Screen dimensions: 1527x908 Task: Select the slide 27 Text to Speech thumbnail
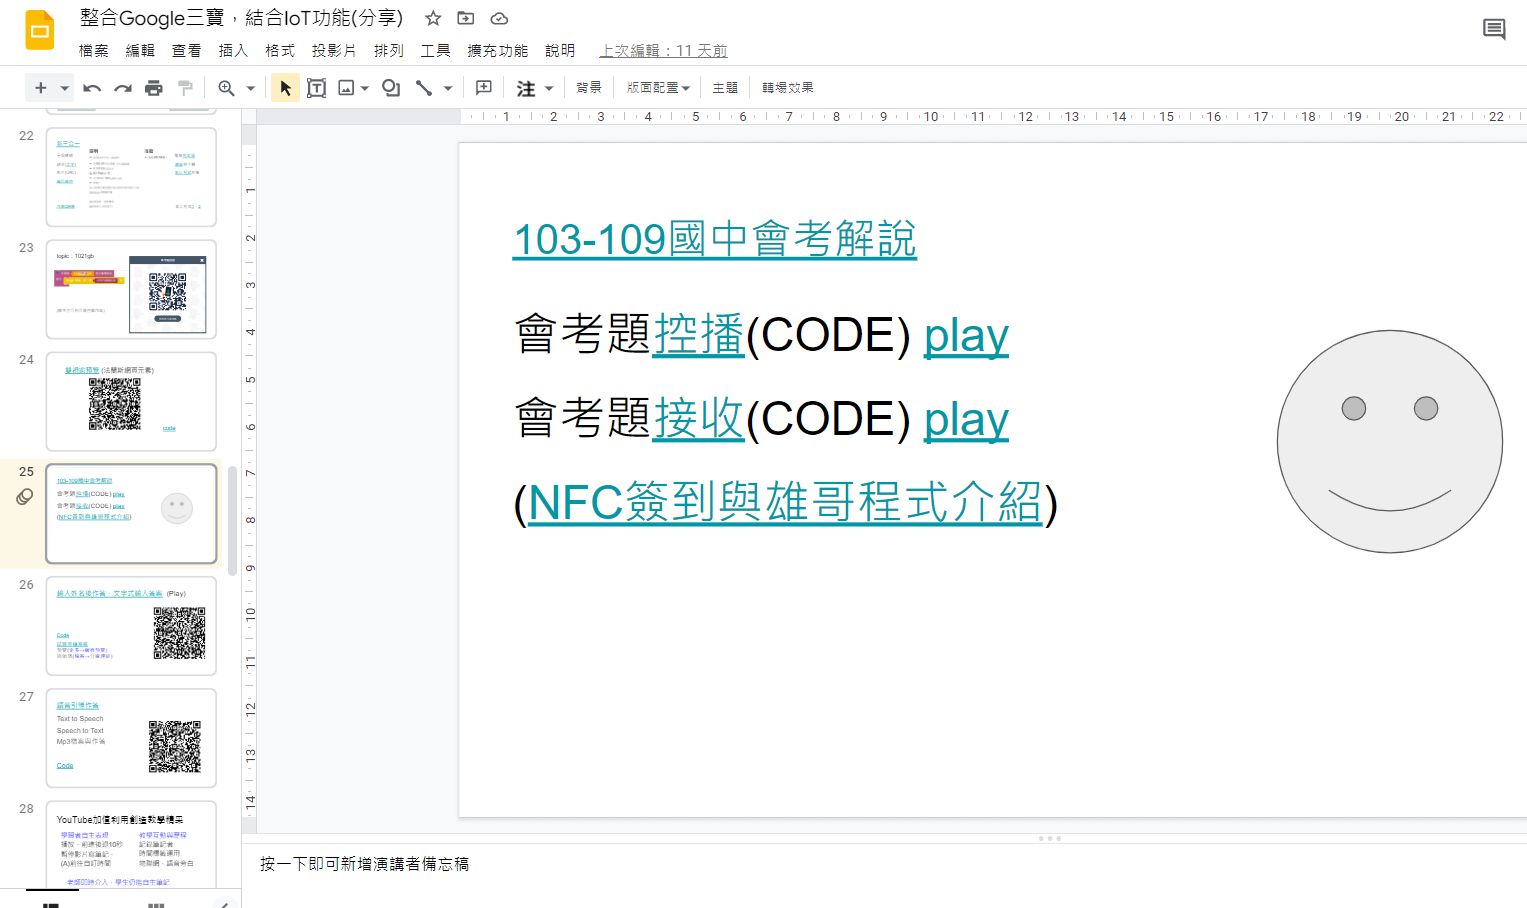click(x=131, y=738)
